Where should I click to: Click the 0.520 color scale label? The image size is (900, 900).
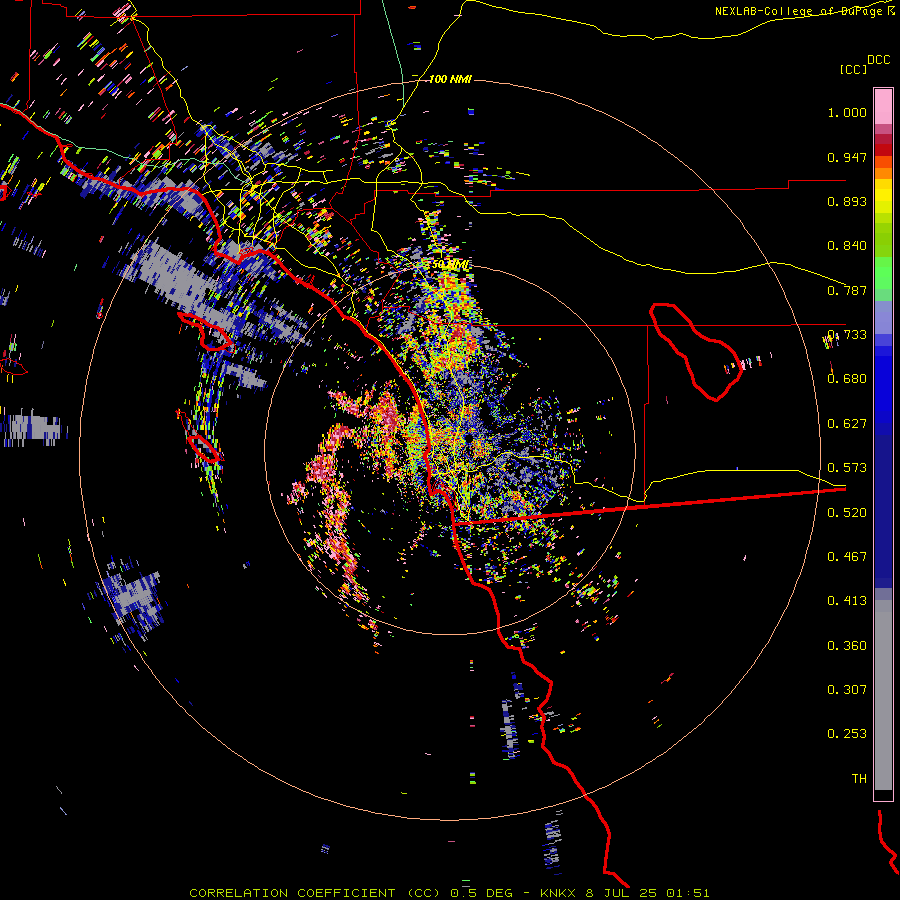[847, 513]
